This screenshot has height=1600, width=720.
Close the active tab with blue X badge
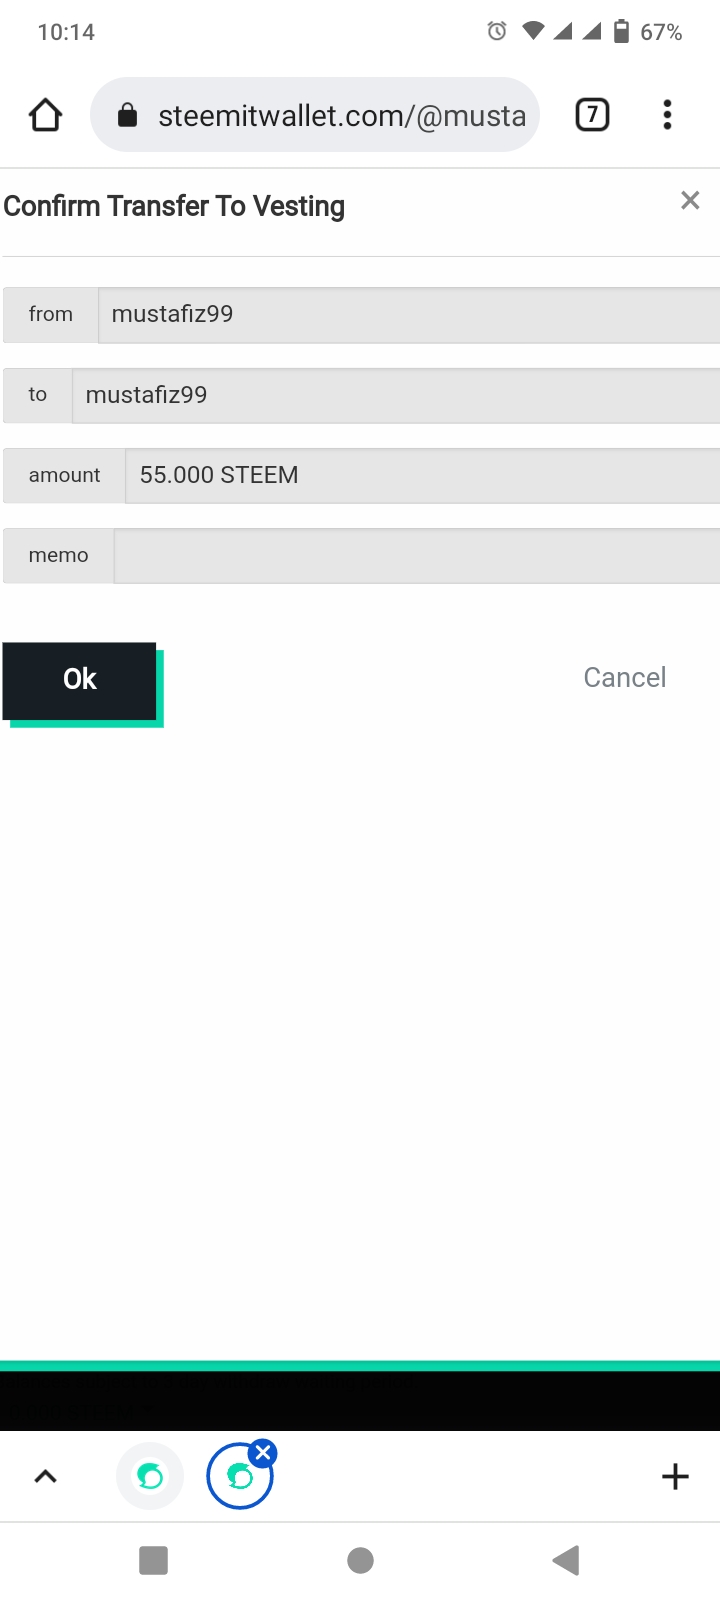tap(263, 1453)
